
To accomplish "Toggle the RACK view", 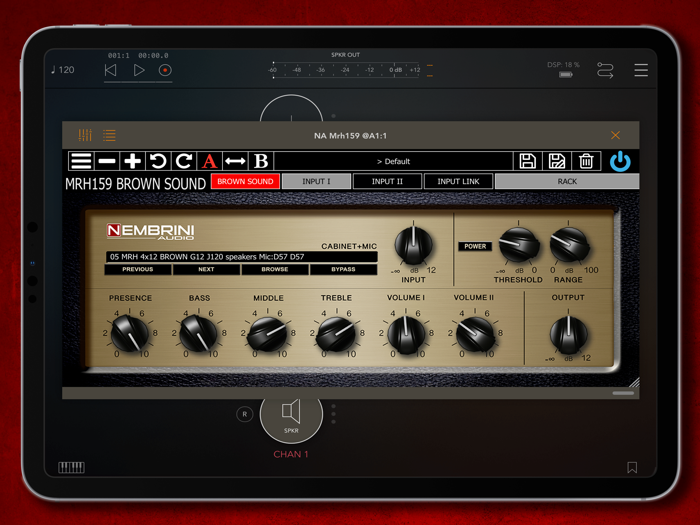I will click(x=567, y=181).
